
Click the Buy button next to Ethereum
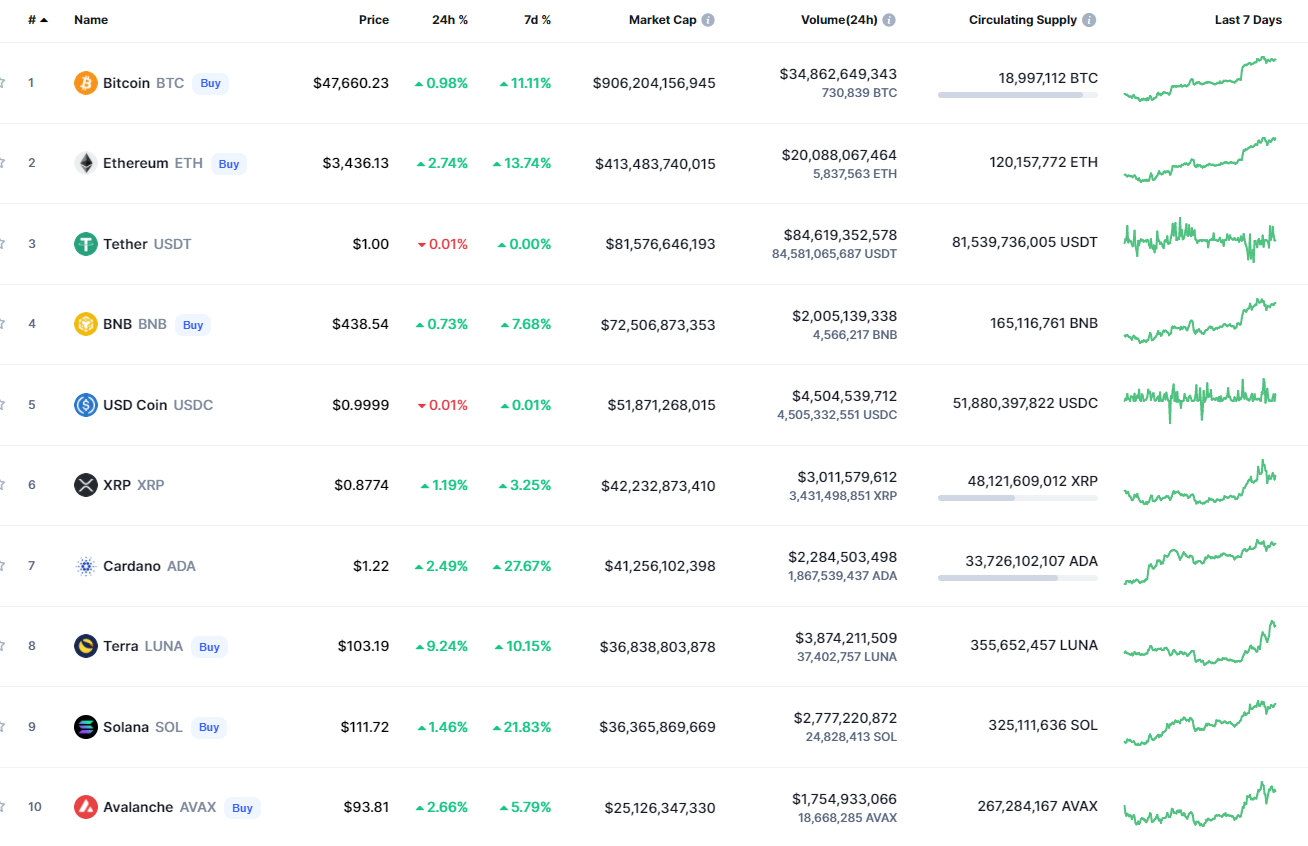tap(229, 164)
